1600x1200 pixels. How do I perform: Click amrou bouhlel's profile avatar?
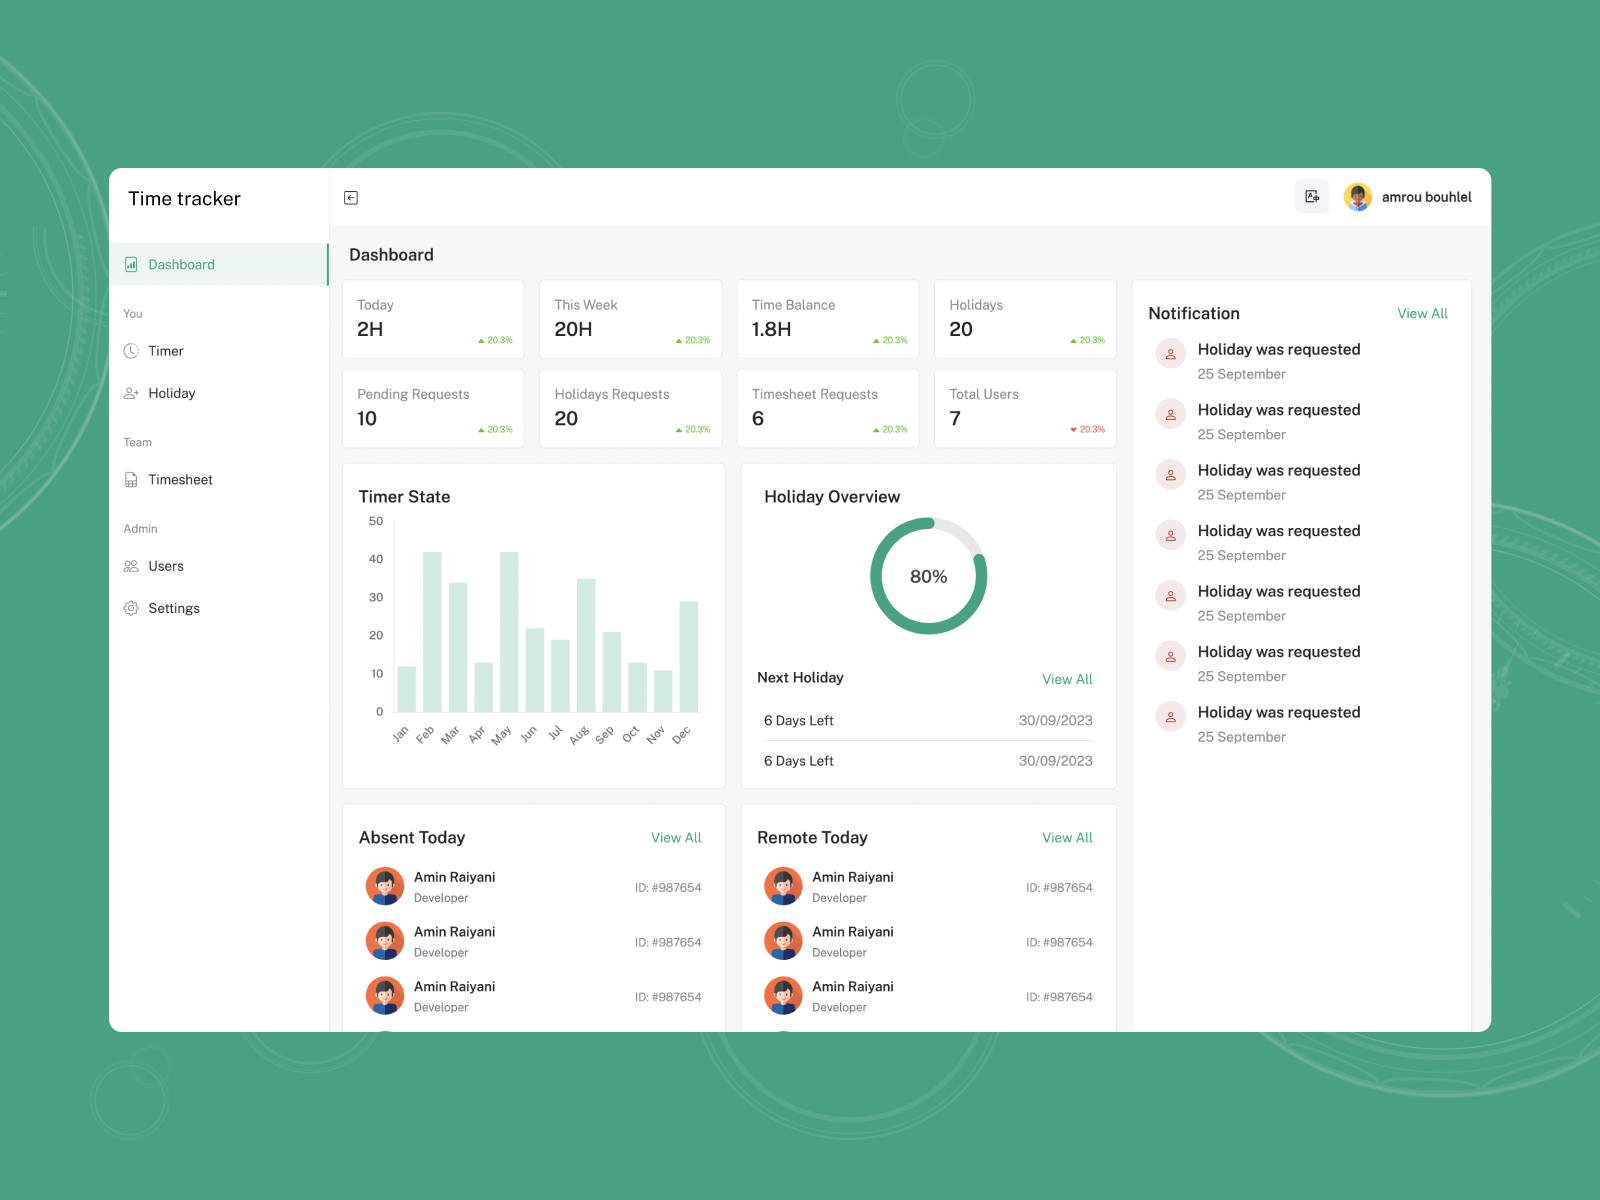pos(1358,196)
